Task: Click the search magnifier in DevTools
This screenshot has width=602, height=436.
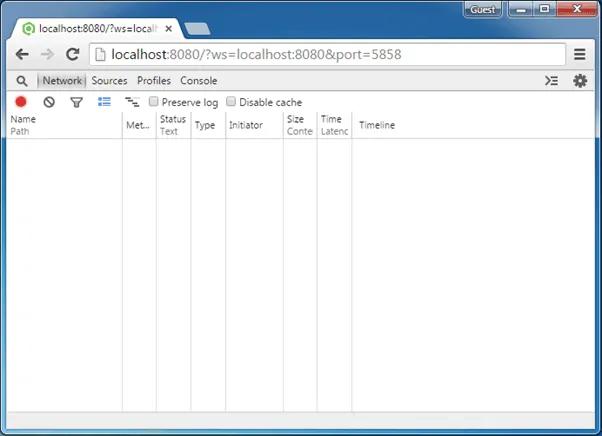Action: tap(22, 81)
